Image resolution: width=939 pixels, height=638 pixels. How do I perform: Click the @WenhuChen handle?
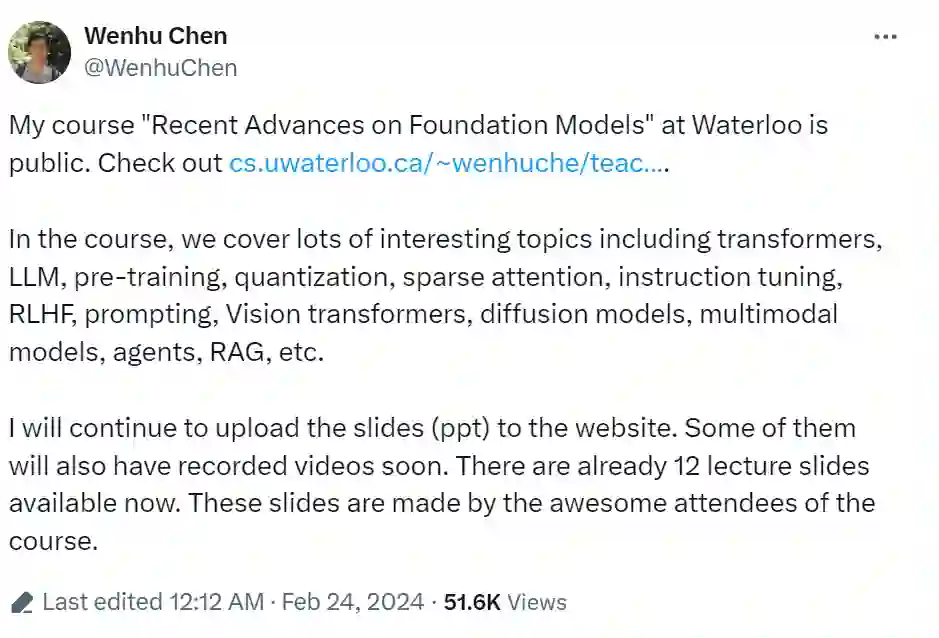[160, 68]
